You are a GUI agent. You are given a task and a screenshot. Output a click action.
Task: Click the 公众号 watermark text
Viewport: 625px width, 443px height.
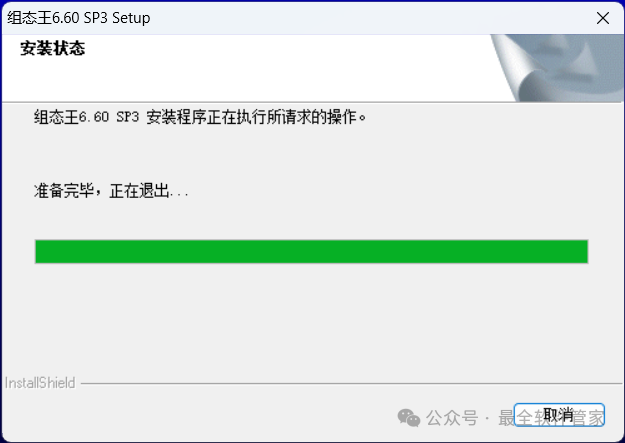tap(452, 418)
